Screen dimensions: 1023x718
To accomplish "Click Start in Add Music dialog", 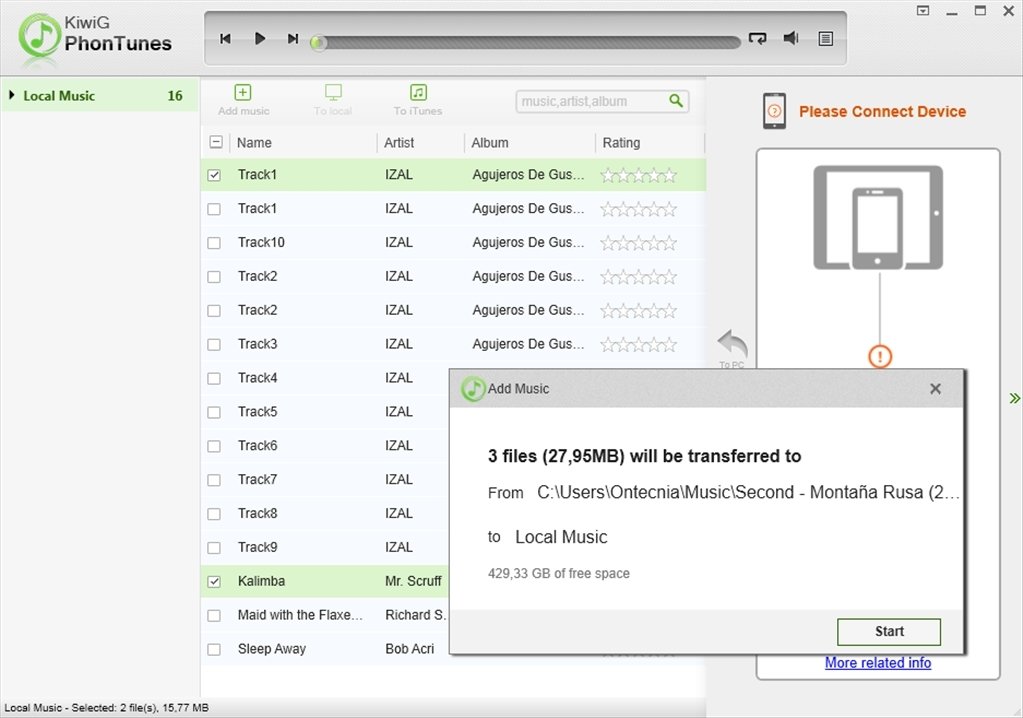I will click(x=889, y=631).
